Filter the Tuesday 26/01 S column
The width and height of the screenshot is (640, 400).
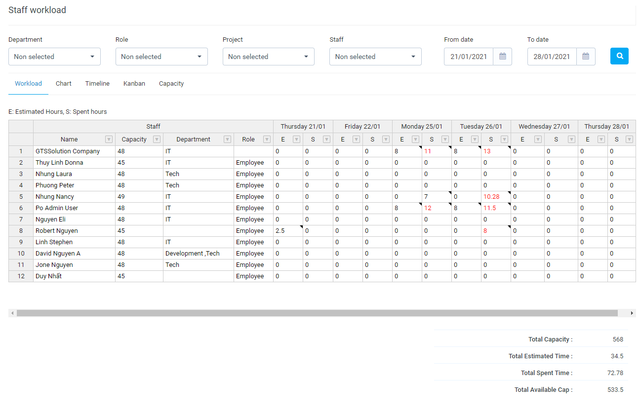pos(504,140)
